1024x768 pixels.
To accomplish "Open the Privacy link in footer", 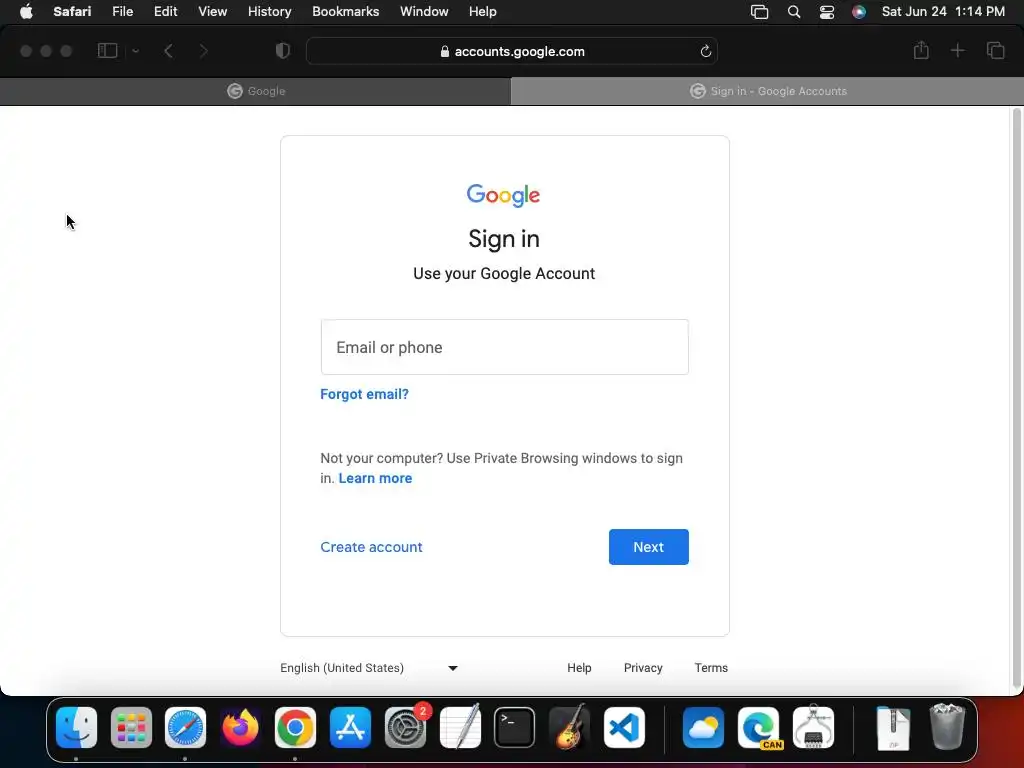I will tap(643, 667).
